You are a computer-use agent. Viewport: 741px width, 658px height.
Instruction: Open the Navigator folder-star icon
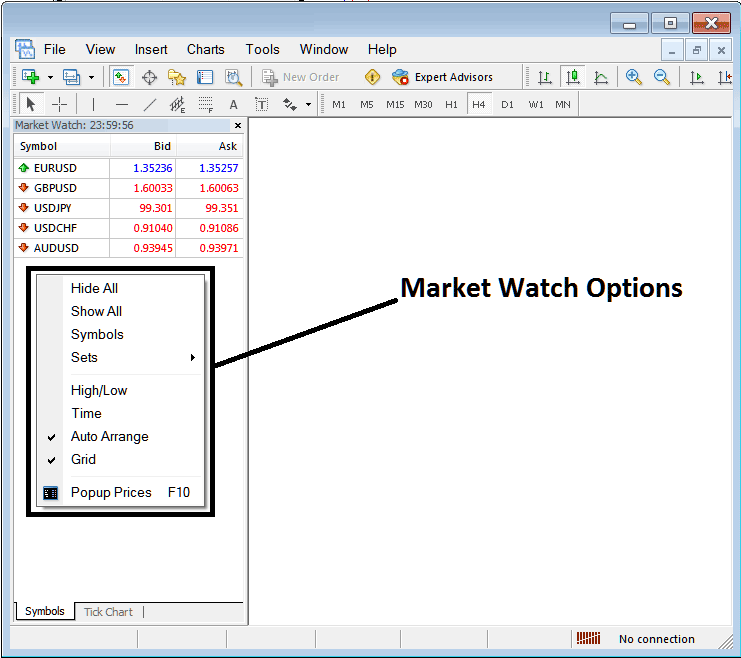tap(177, 77)
